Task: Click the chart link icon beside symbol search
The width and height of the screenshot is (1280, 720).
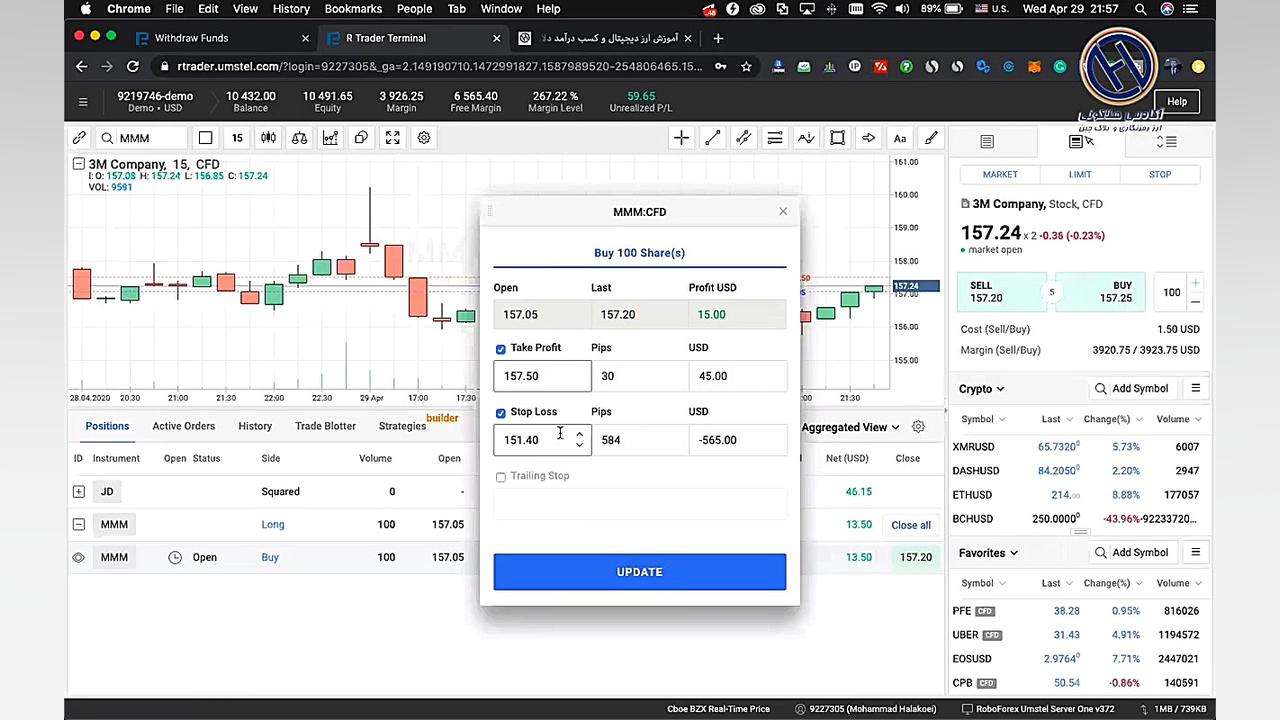Action: pos(79,138)
